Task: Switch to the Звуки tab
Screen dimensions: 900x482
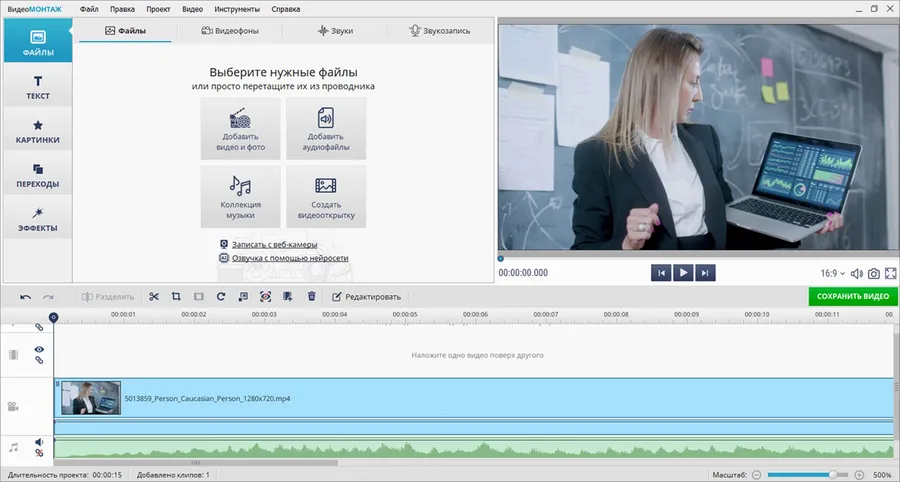Action: pyautogui.click(x=335, y=30)
